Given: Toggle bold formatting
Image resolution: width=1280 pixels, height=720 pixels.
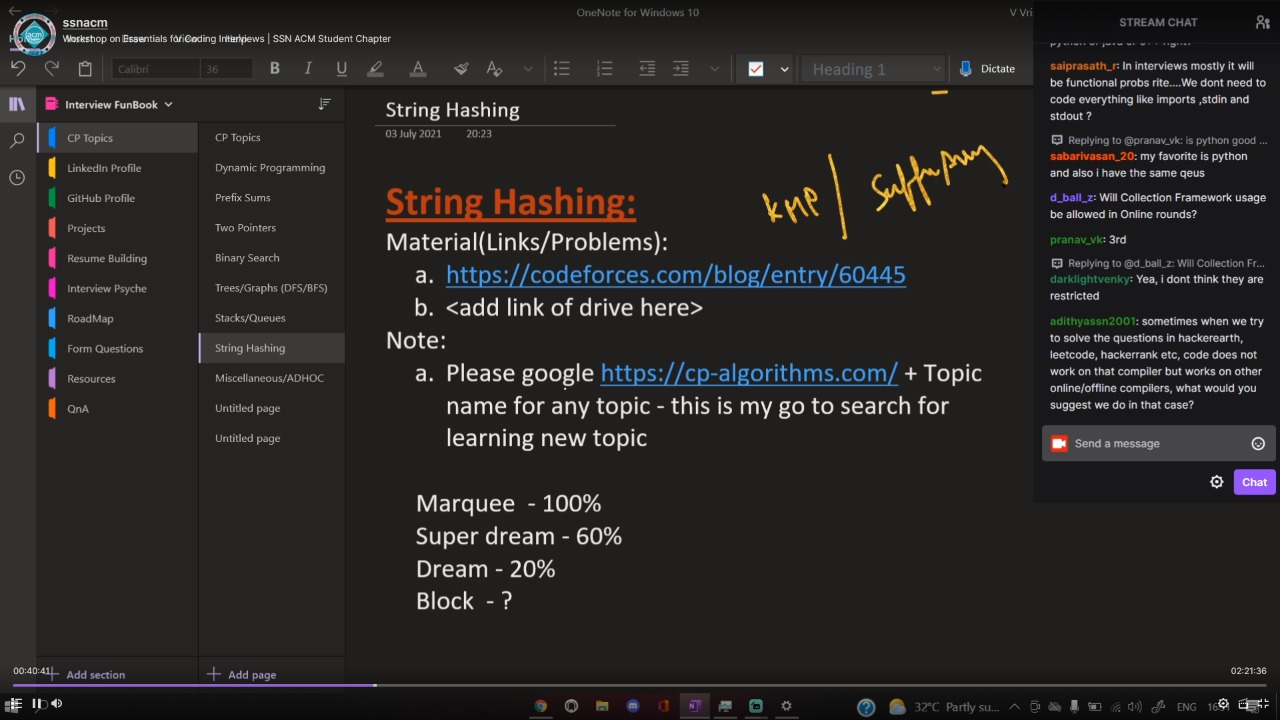Looking at the screenshot, I should [x=274, y=69].
